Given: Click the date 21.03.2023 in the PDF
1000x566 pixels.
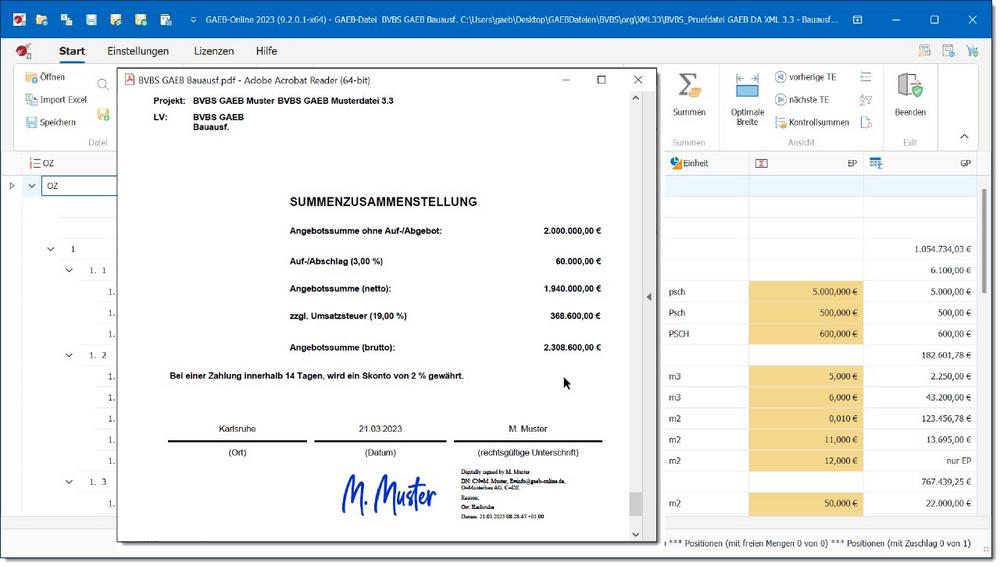Looking at the screenshot, I should [x=380, y=429].
